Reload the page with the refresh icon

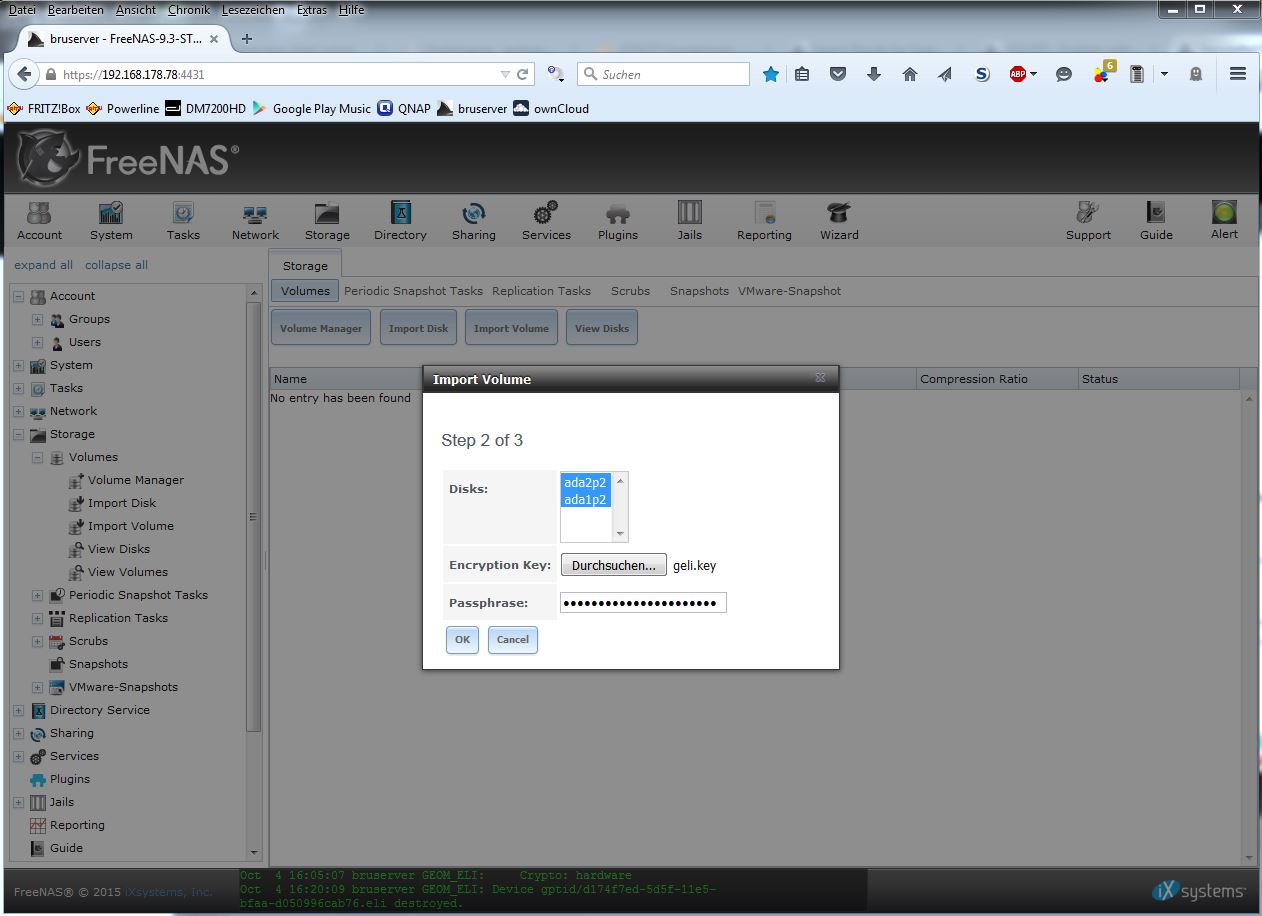tap(522, 74)
